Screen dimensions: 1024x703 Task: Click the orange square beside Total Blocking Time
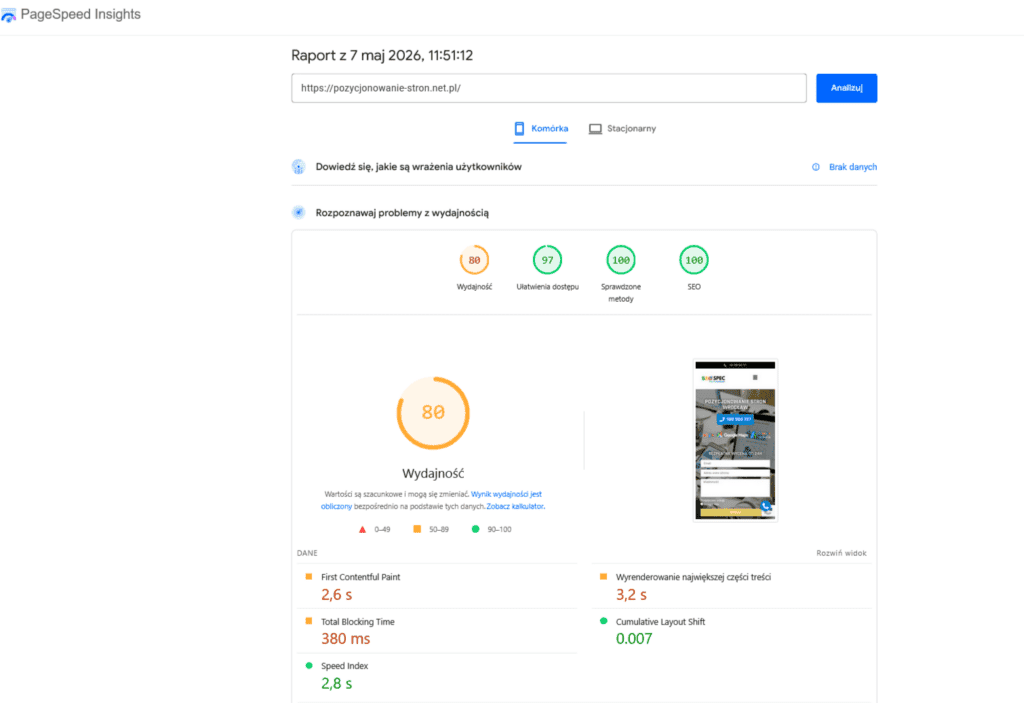click(x=309, y=621)
